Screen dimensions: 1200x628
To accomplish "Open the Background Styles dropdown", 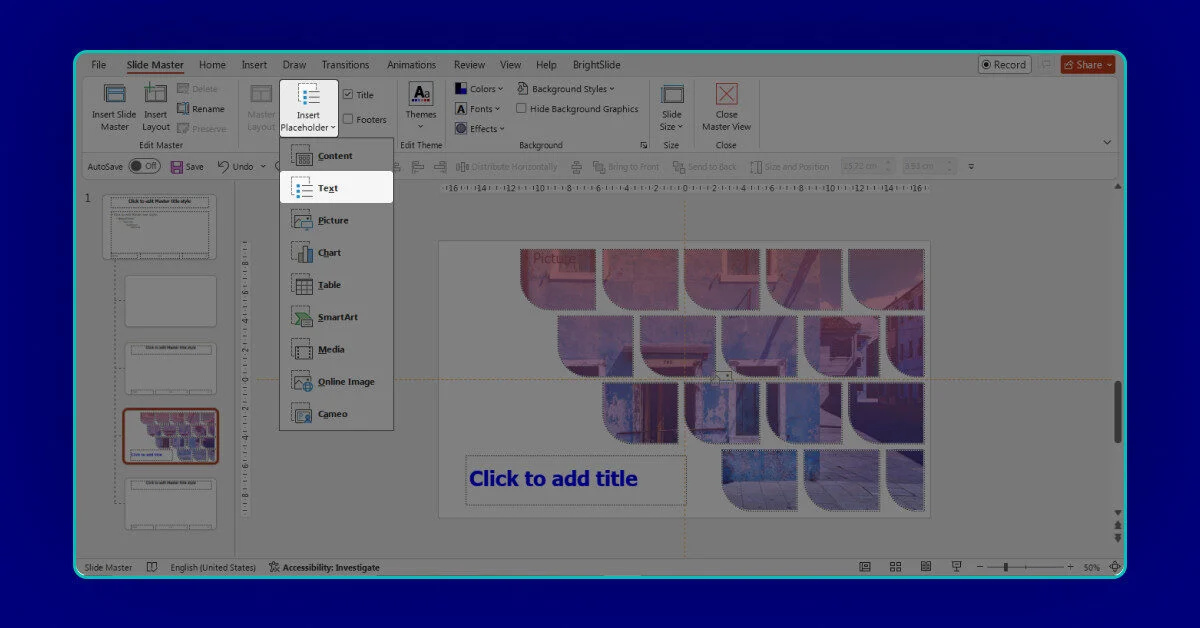I will click(566, 89).
